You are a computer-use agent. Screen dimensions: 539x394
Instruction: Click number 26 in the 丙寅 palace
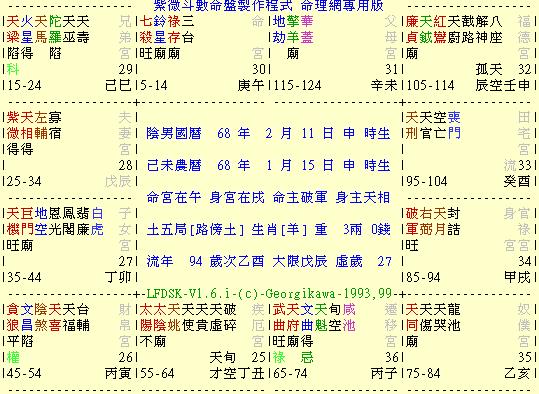pyautogui.click(x=125, y=358)
